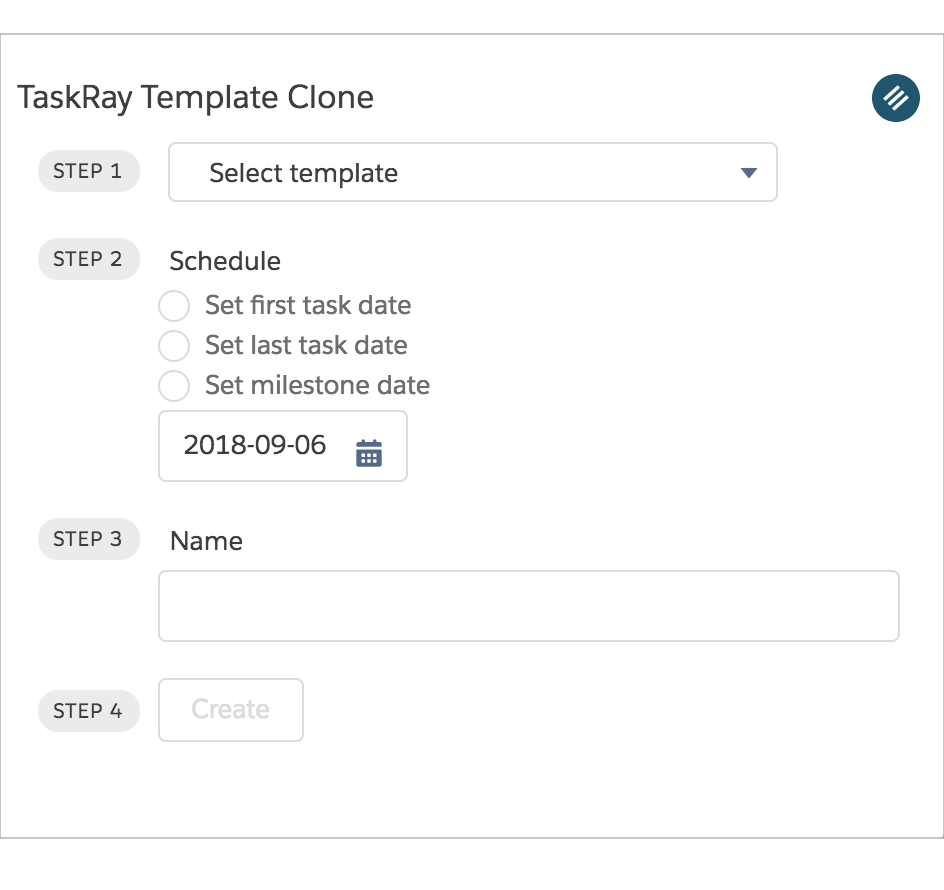Select Set last task date option
944x890 pixels.
click(x=174, y=346)
